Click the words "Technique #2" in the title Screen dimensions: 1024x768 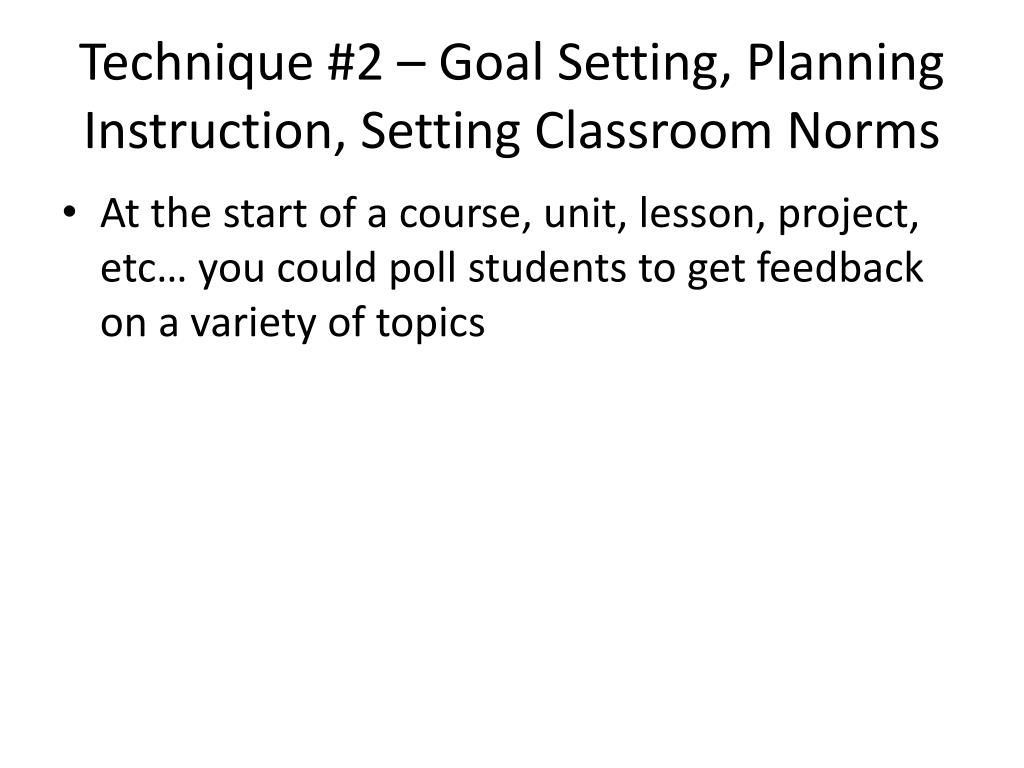tap(231, 63)
